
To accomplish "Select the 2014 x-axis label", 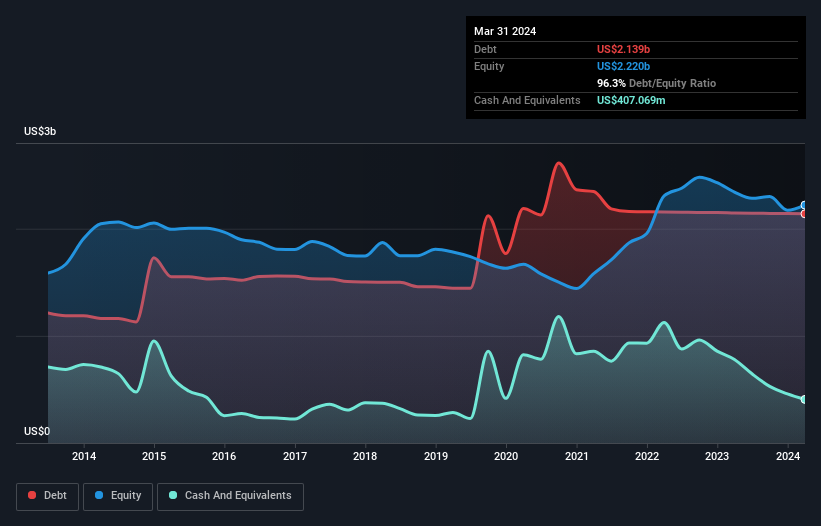I will coord(84,456).
